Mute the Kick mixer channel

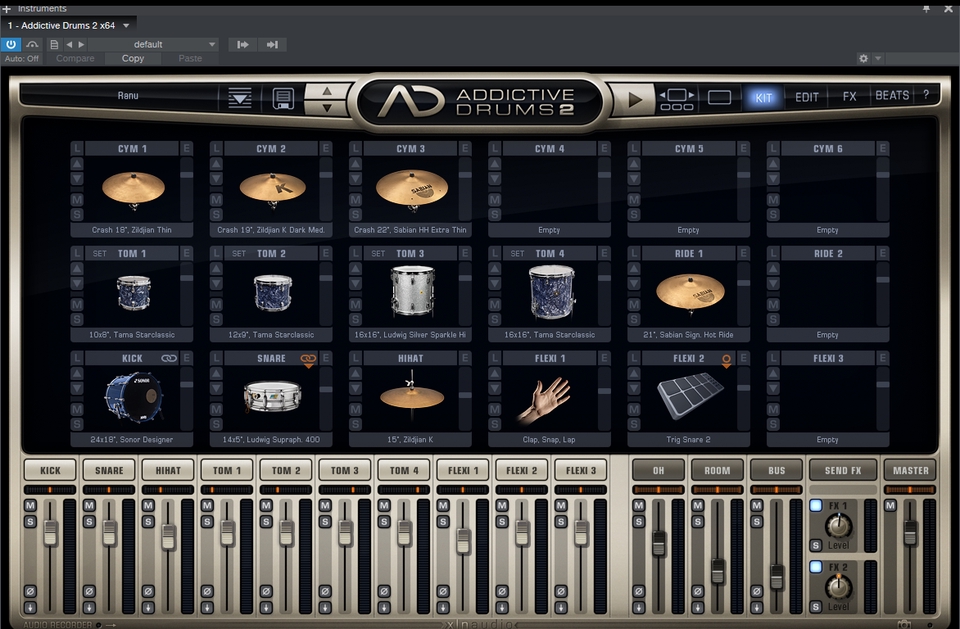(30, 505)
